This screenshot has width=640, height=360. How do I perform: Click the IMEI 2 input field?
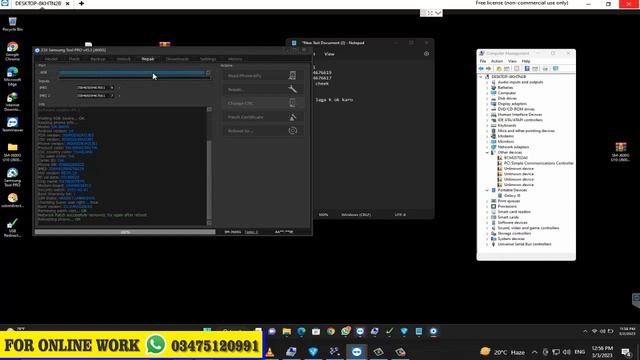click(96, 96)
